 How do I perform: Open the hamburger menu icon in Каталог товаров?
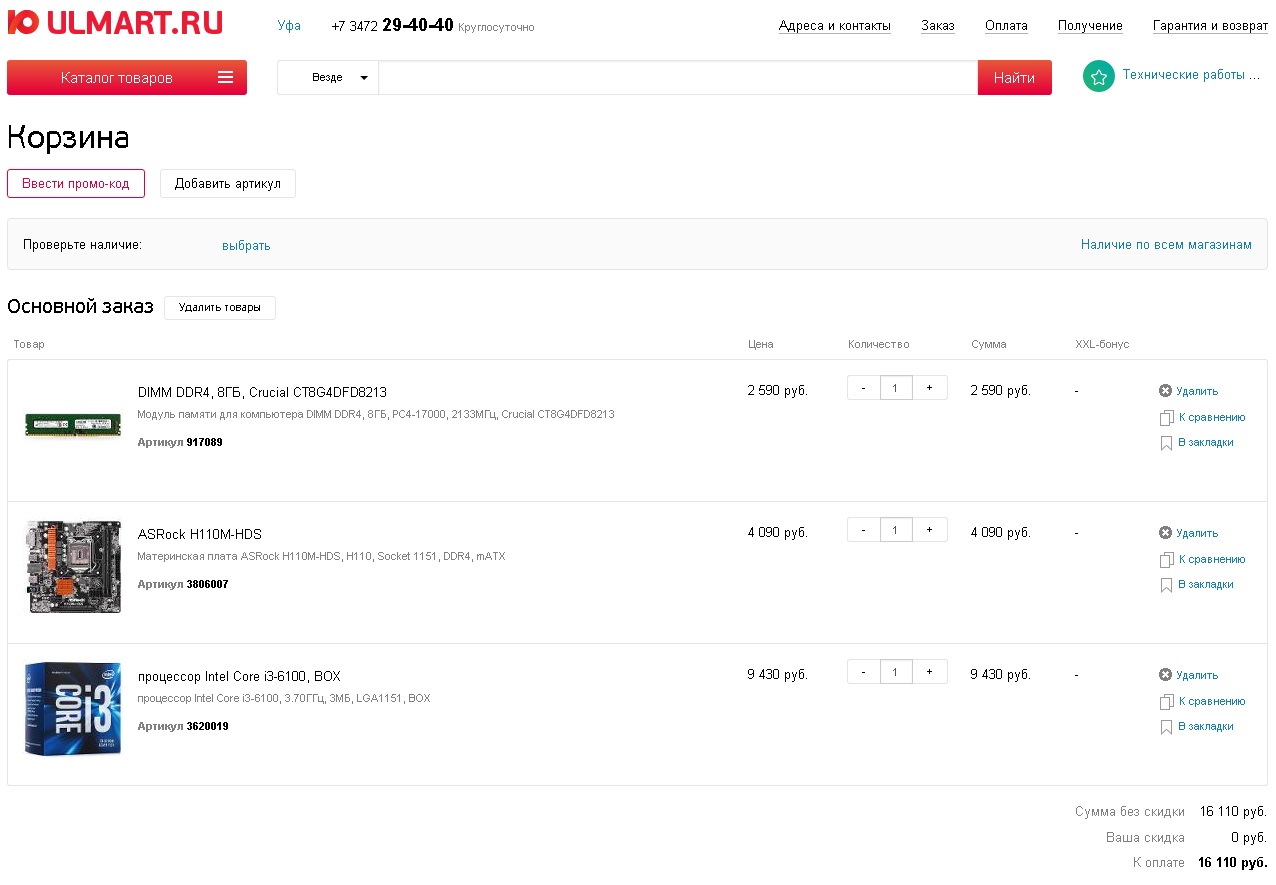(225, 78)
